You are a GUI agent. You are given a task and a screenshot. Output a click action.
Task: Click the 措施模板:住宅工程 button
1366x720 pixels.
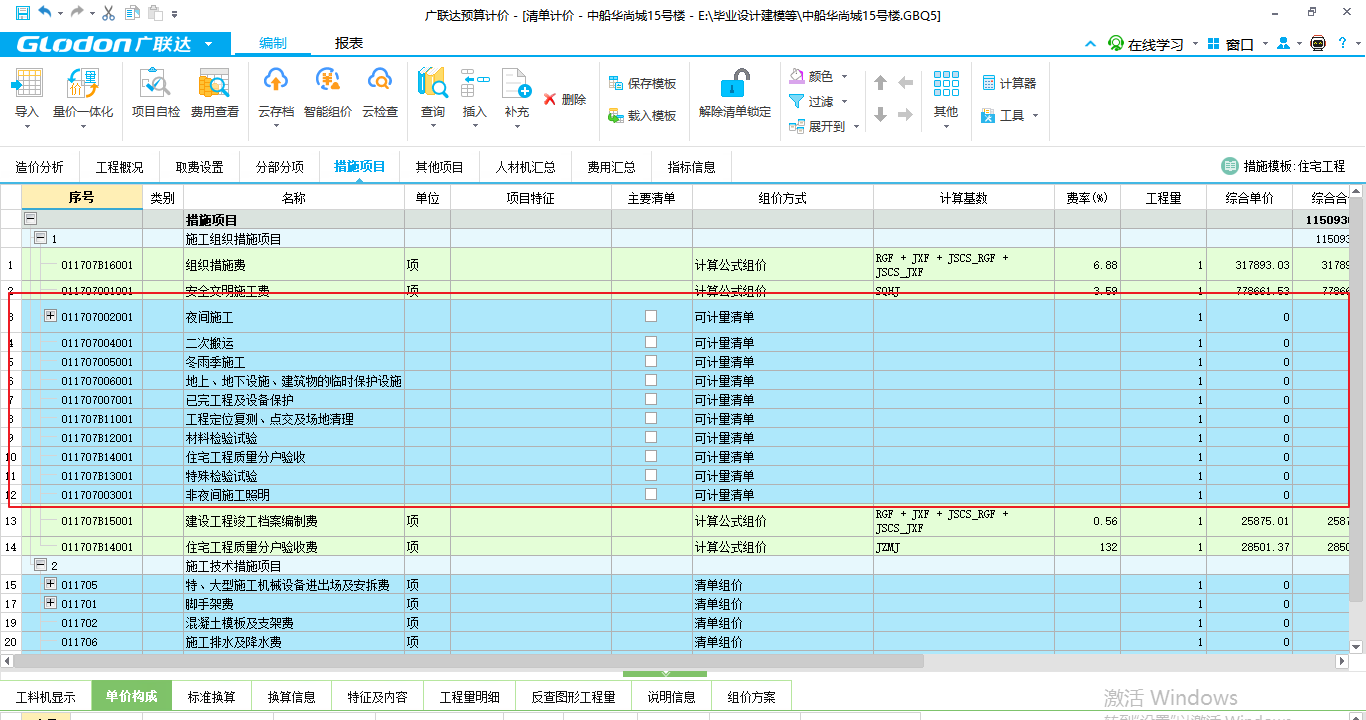coord(1284,166)
